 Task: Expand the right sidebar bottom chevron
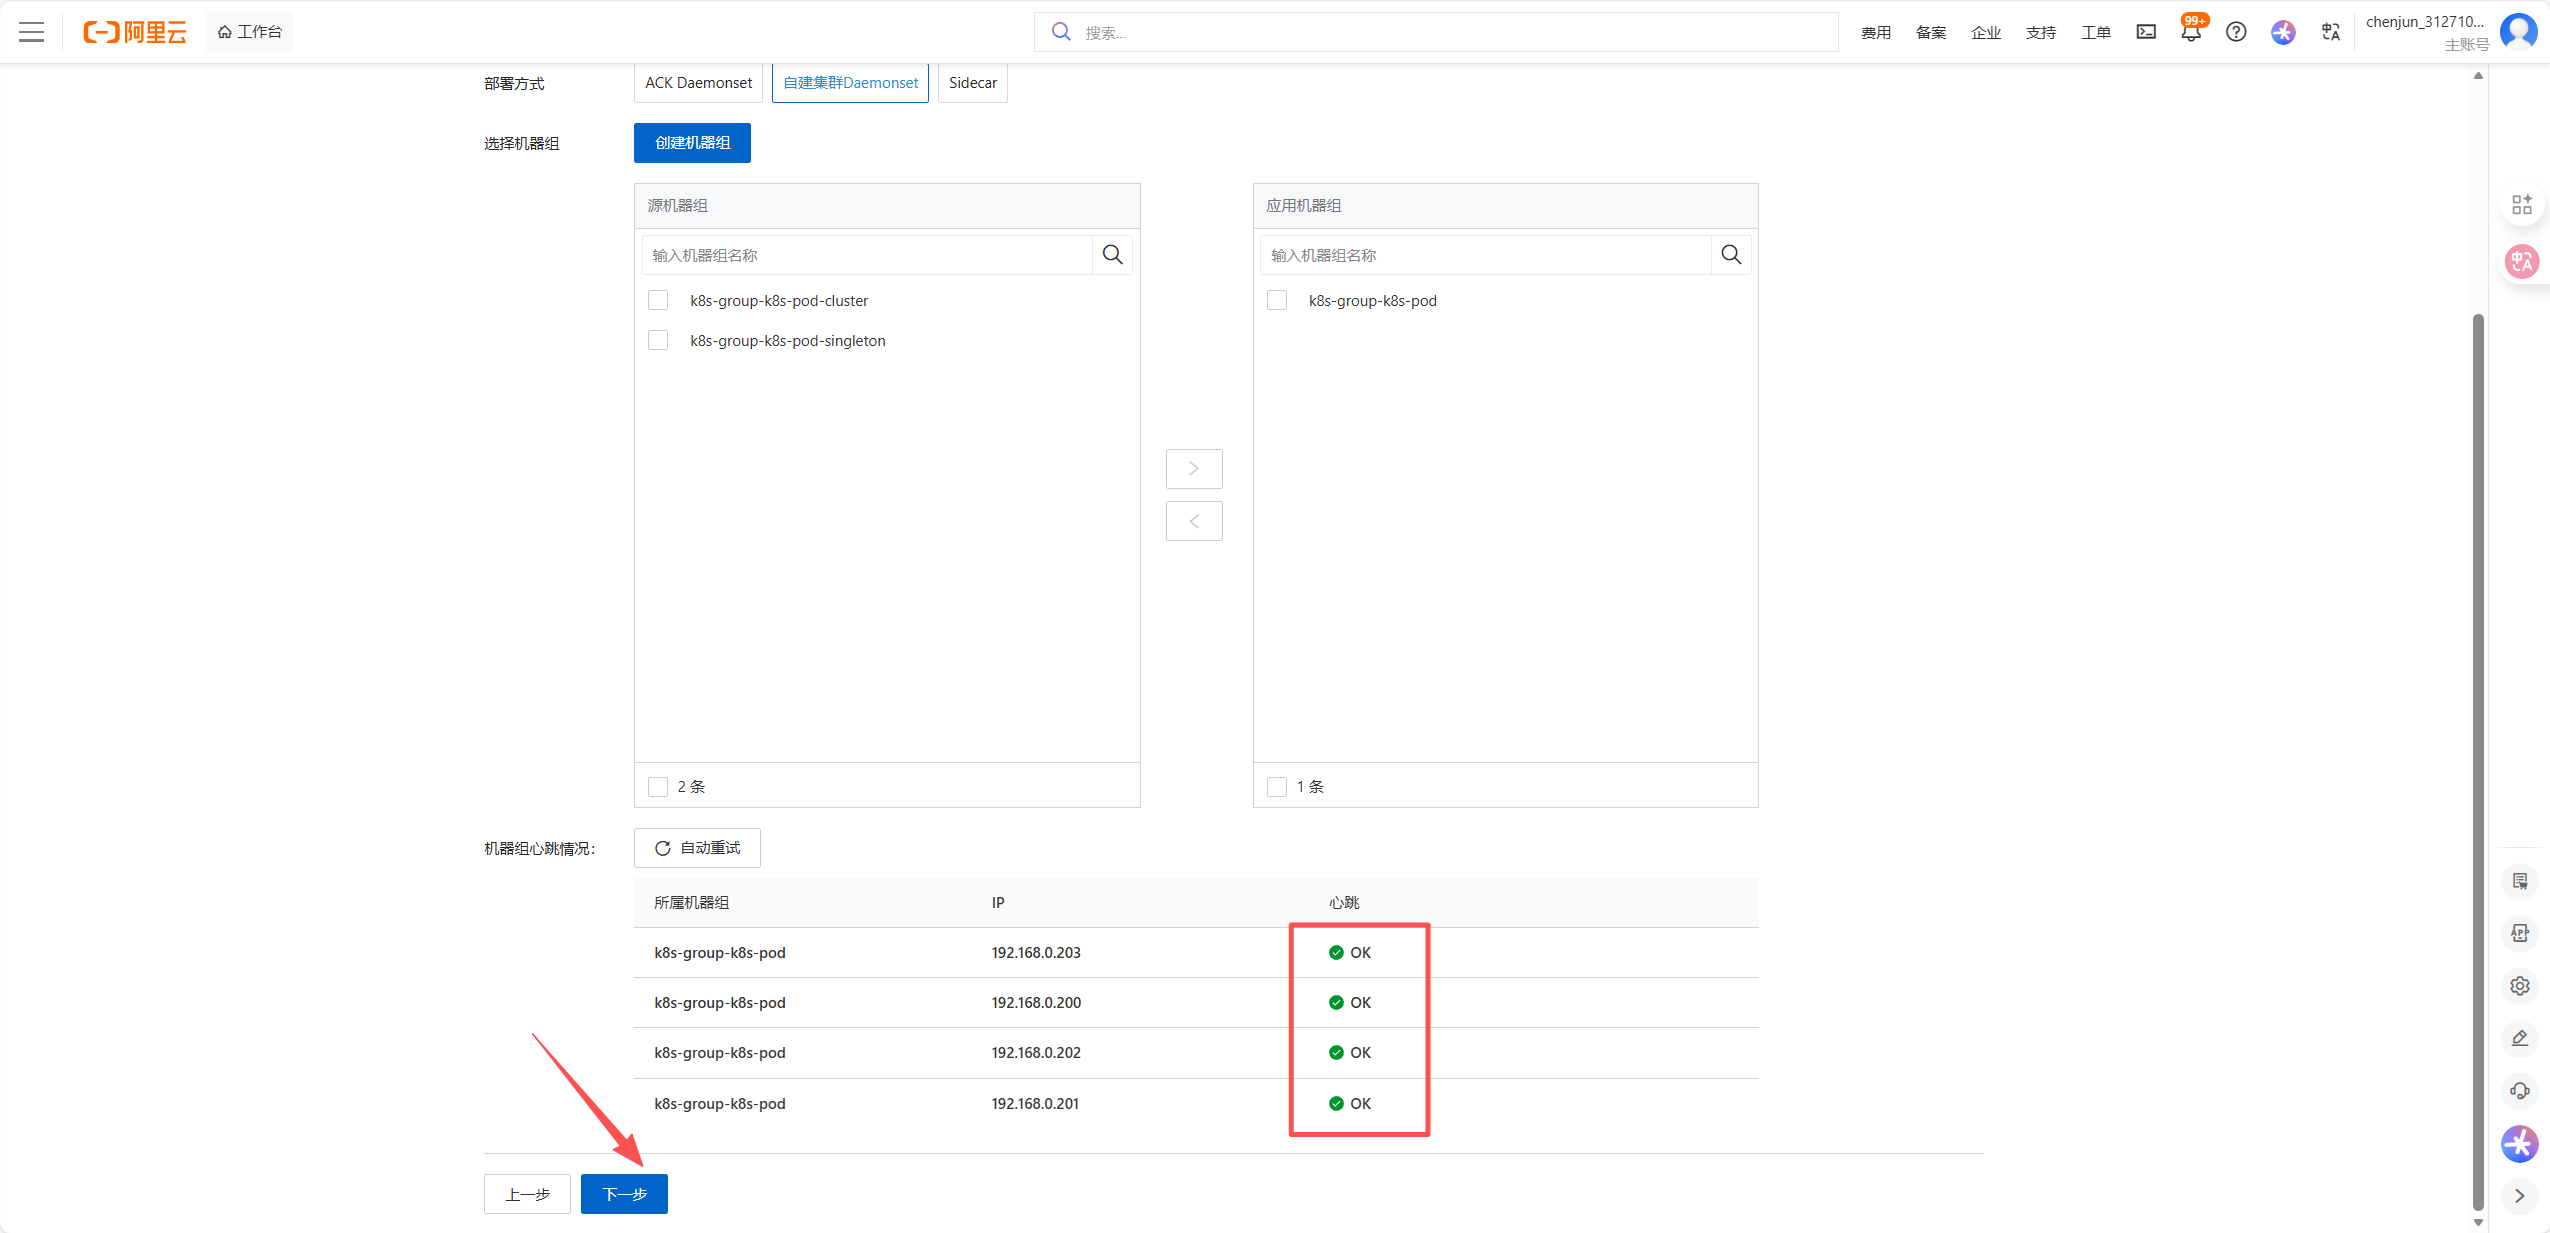(2520, 1196)
